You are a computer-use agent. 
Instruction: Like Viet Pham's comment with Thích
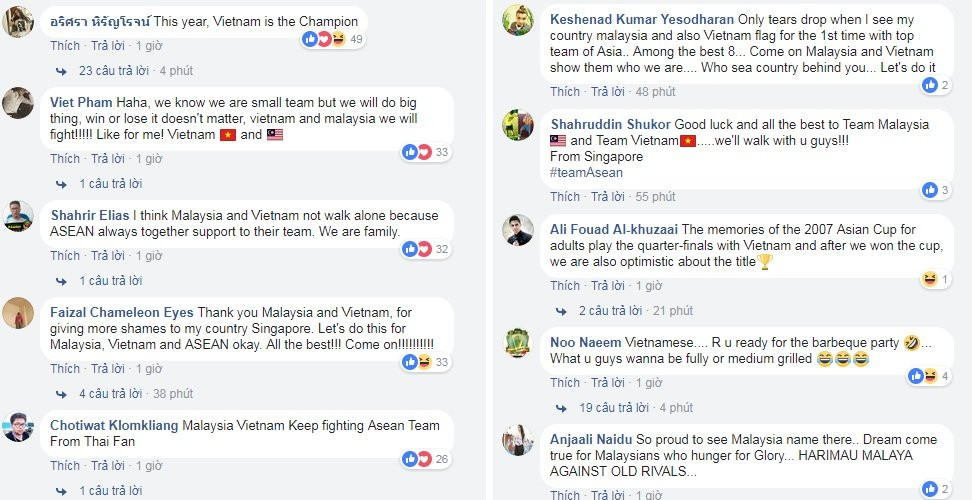point(65,158)
